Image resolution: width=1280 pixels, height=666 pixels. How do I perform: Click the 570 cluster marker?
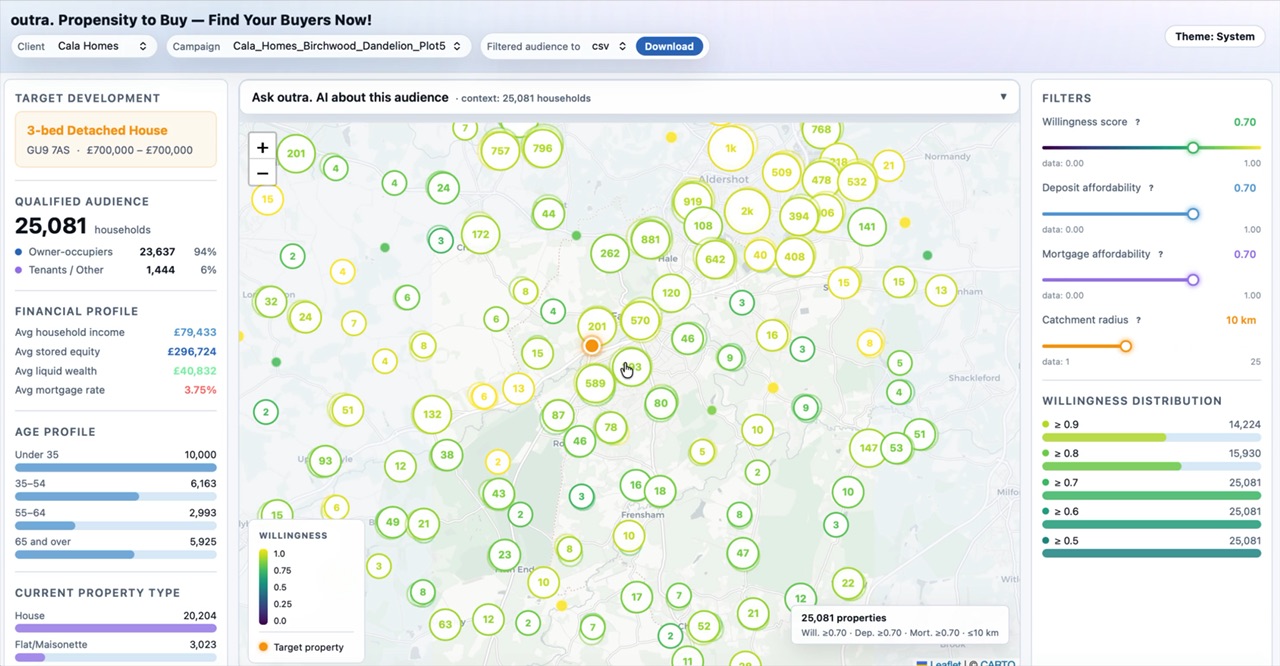click(640, 321)
